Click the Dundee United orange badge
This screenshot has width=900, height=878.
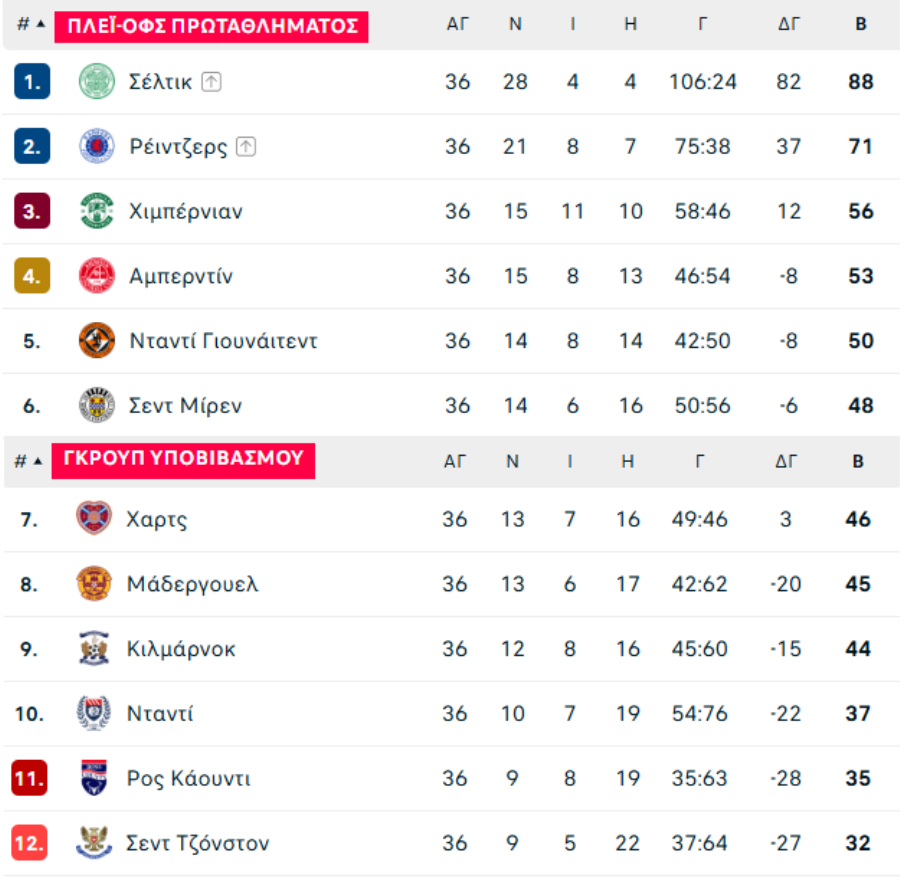pos(96,341)
